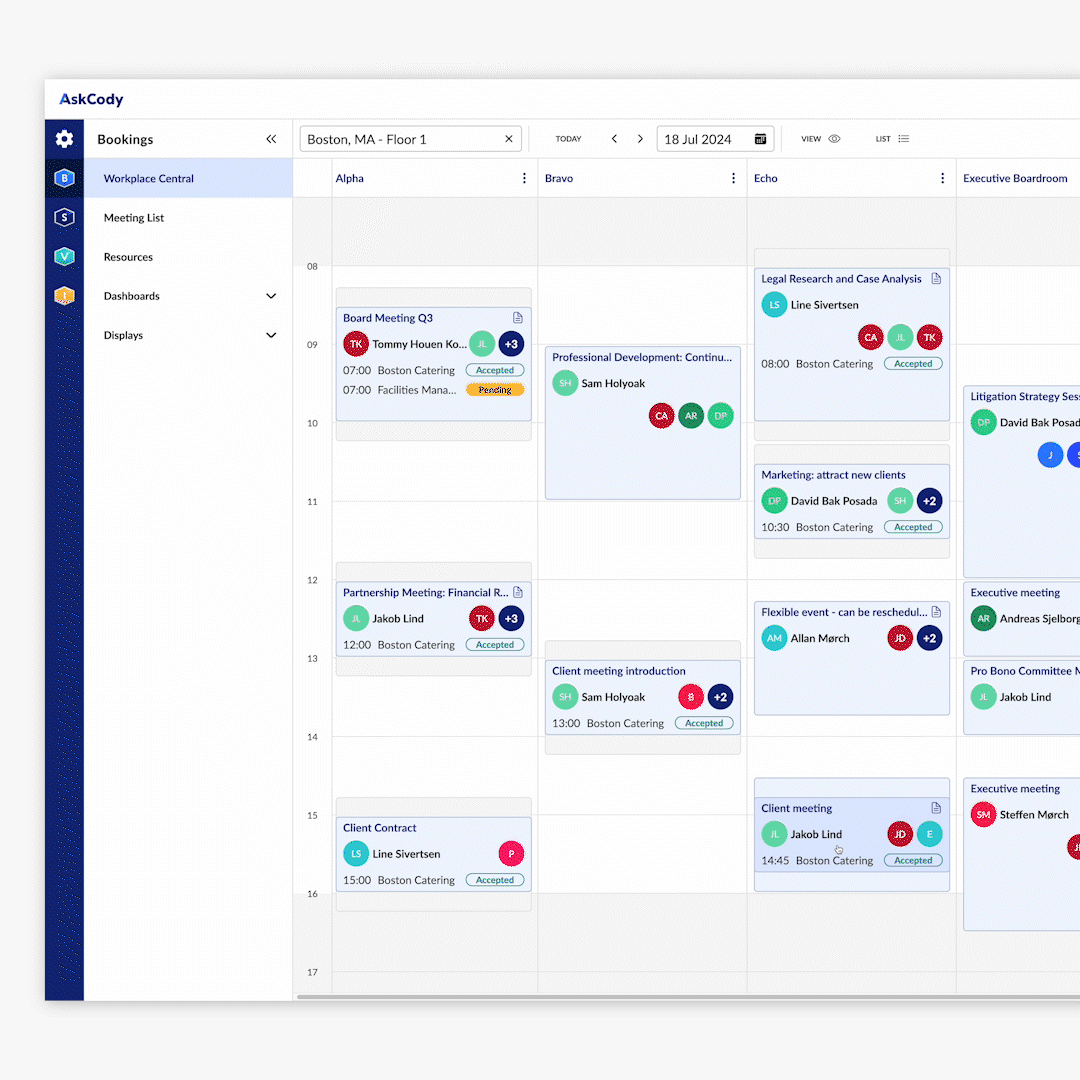Image resolution: width=1080 pixels, height=1080 pixels.
Task: Open the navy S module icon
Action: click(x=65, y=217)
